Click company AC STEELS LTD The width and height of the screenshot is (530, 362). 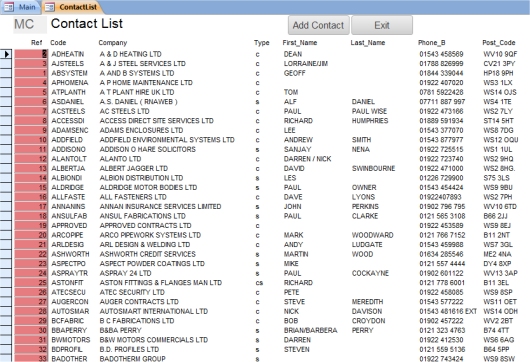click(124, 111)
